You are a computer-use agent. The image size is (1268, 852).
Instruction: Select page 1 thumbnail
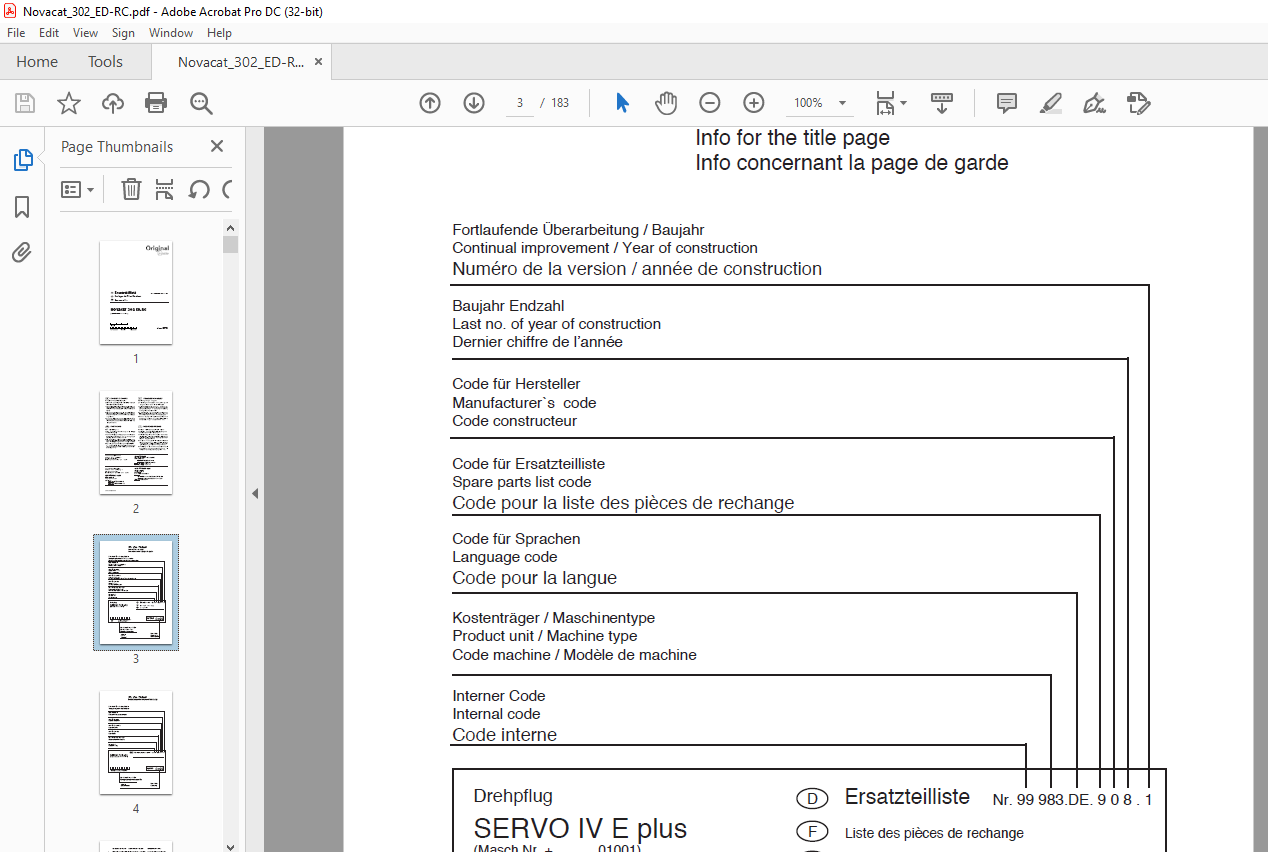[x=136, y=292]
